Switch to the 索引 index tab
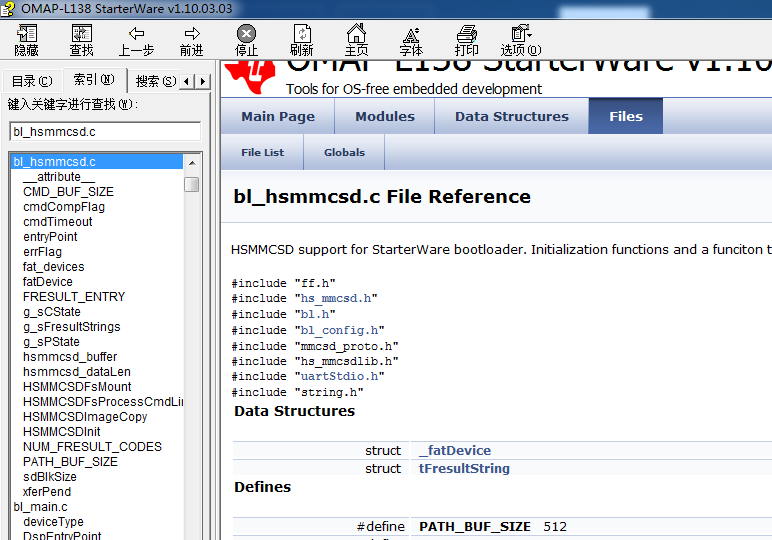772x540 pixels. [x=94, y=79]
